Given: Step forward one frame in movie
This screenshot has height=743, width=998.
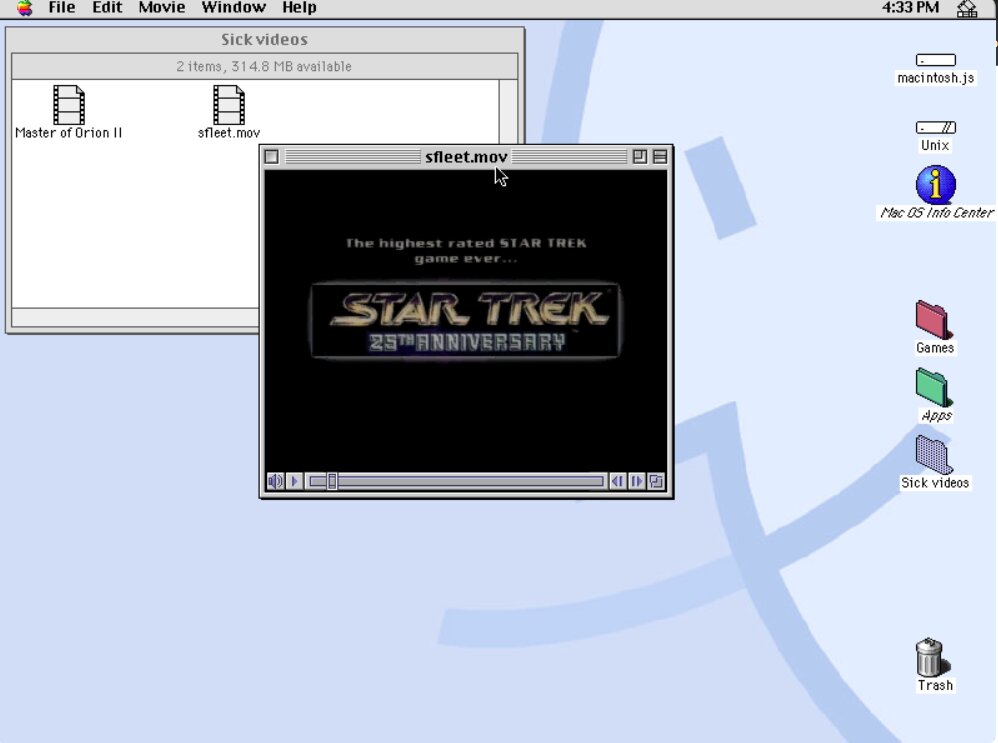Looking at the screenshot, I should pos(636,481).
